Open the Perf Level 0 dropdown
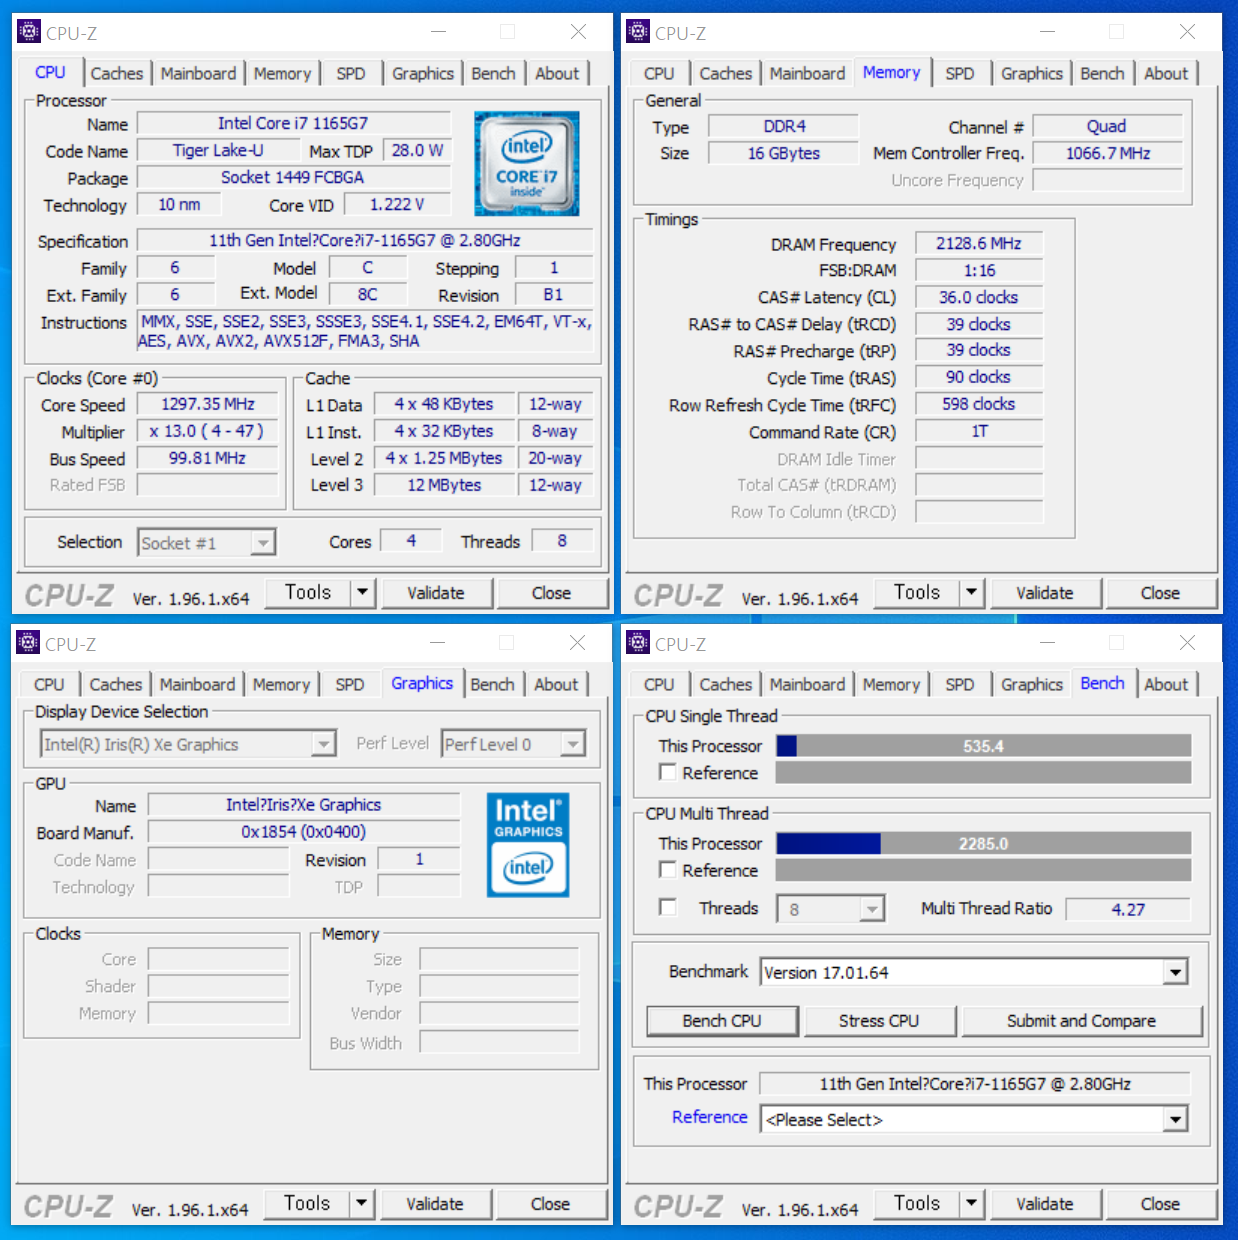This screenshot has height=1240, width=1238. coord(573,744)
